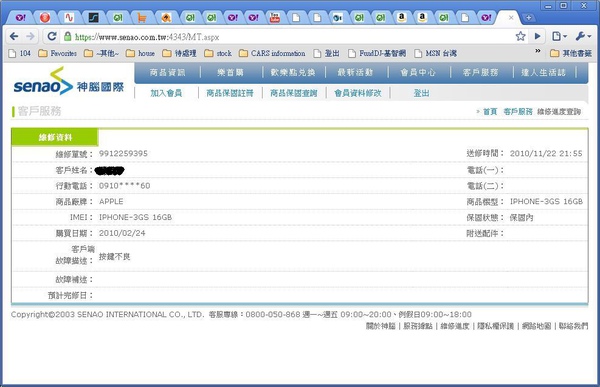Viewport: 600px width, 387px height.
Task: Select warranty status 保固內
Action: point(522,217)
